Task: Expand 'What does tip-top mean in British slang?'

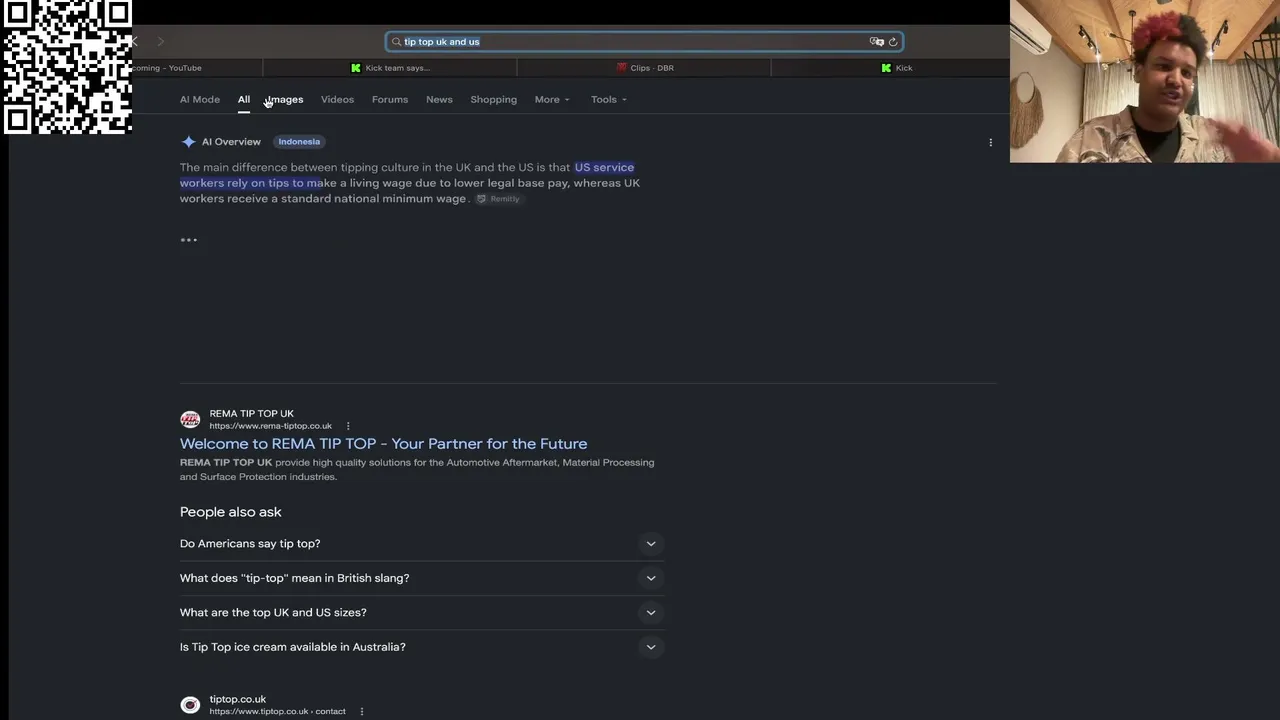Action: [420, 578]
